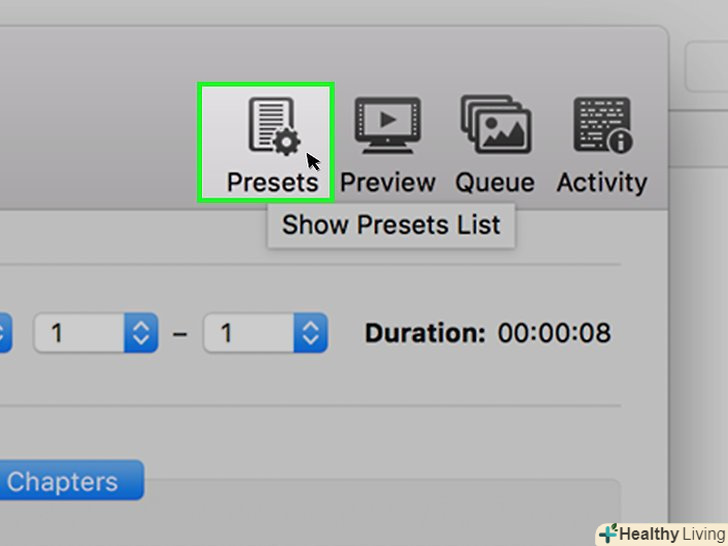Click blue arrows of the start chapter selector

point(141,333)
